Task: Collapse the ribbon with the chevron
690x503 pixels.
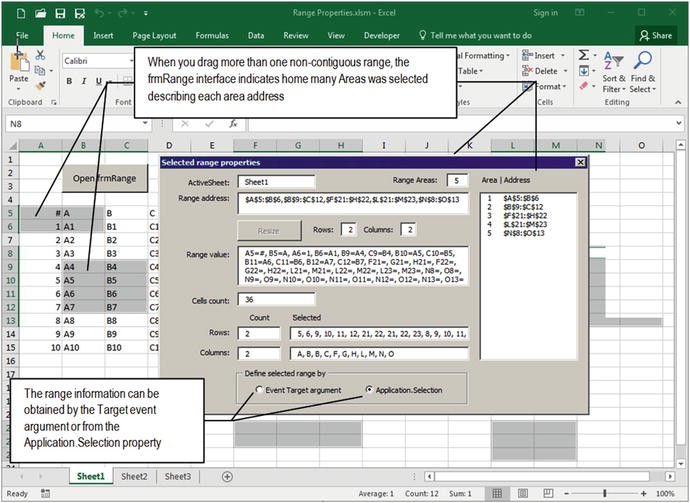Action: click(678, 102)
